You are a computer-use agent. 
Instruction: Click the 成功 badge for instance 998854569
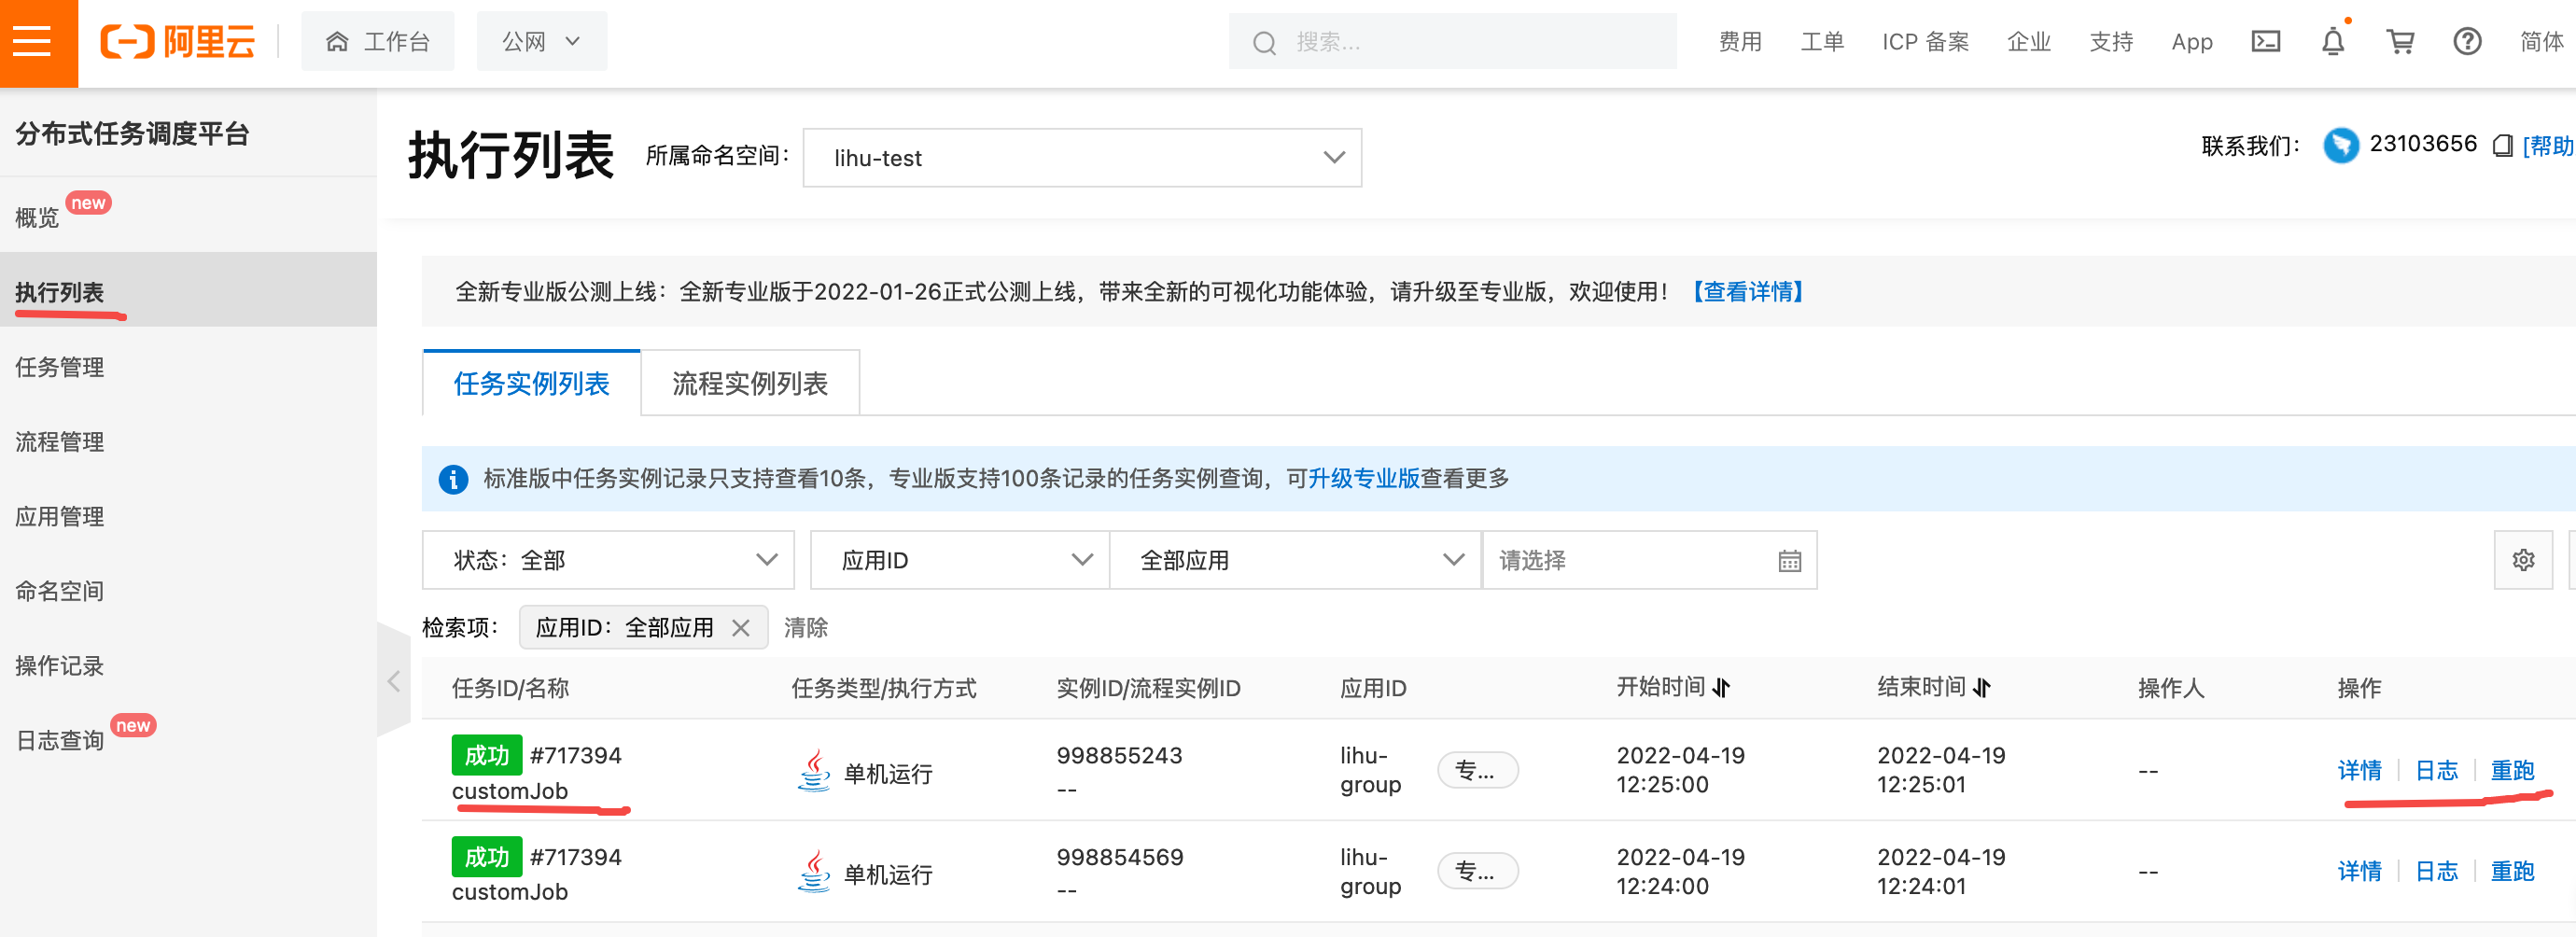coord(487,857)
